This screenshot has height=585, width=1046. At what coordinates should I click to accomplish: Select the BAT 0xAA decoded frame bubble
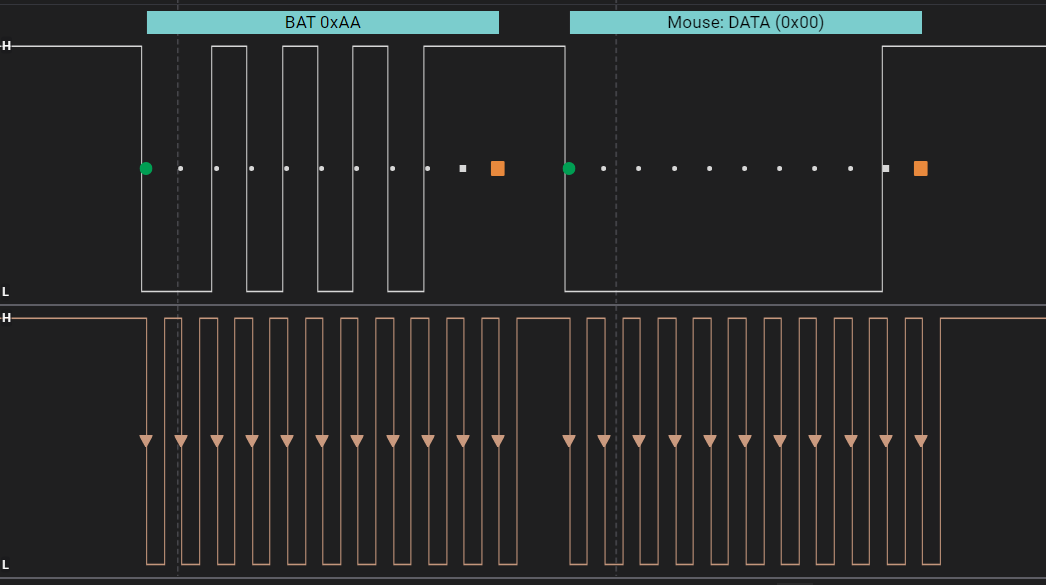323,23
